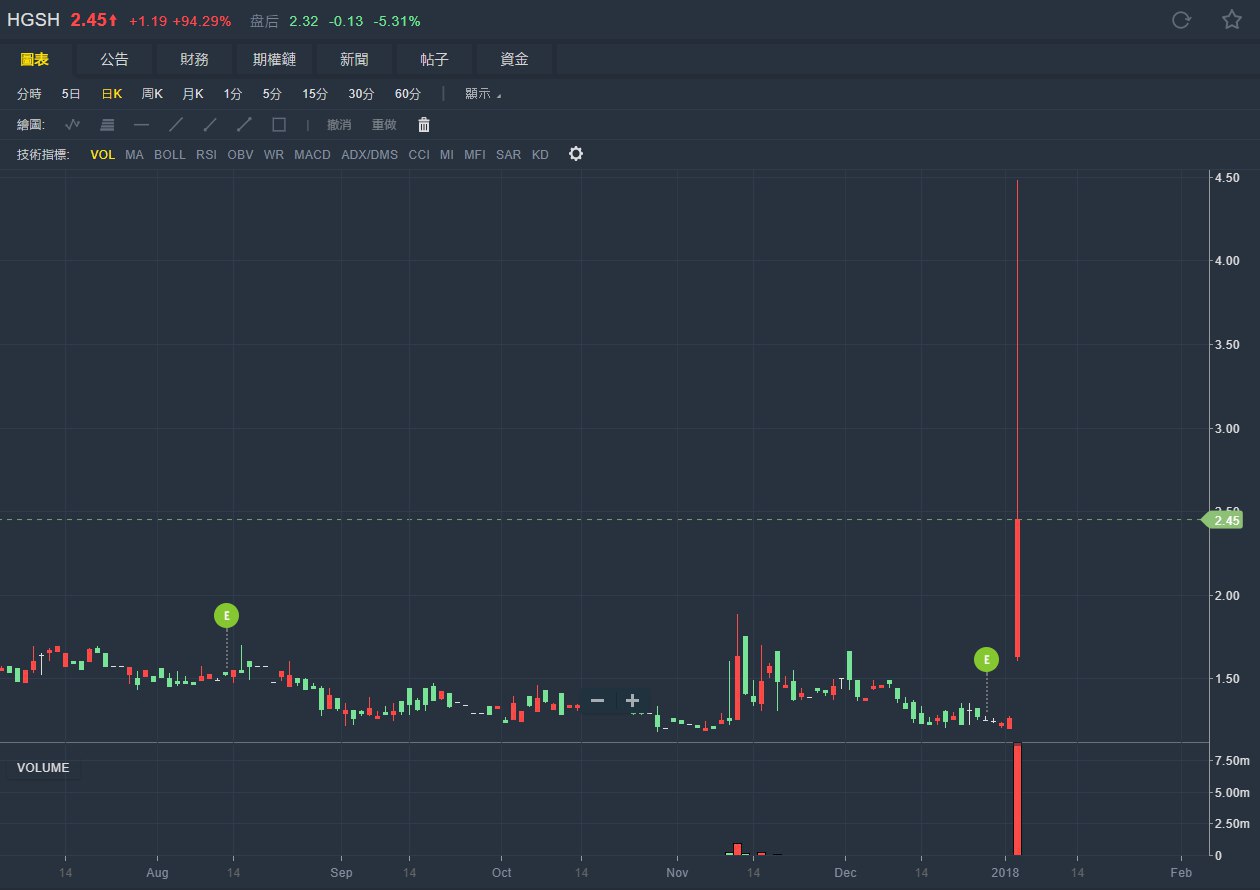Zoom out chart with minus icon
The image size is (1260, 890).
(597, 701)
